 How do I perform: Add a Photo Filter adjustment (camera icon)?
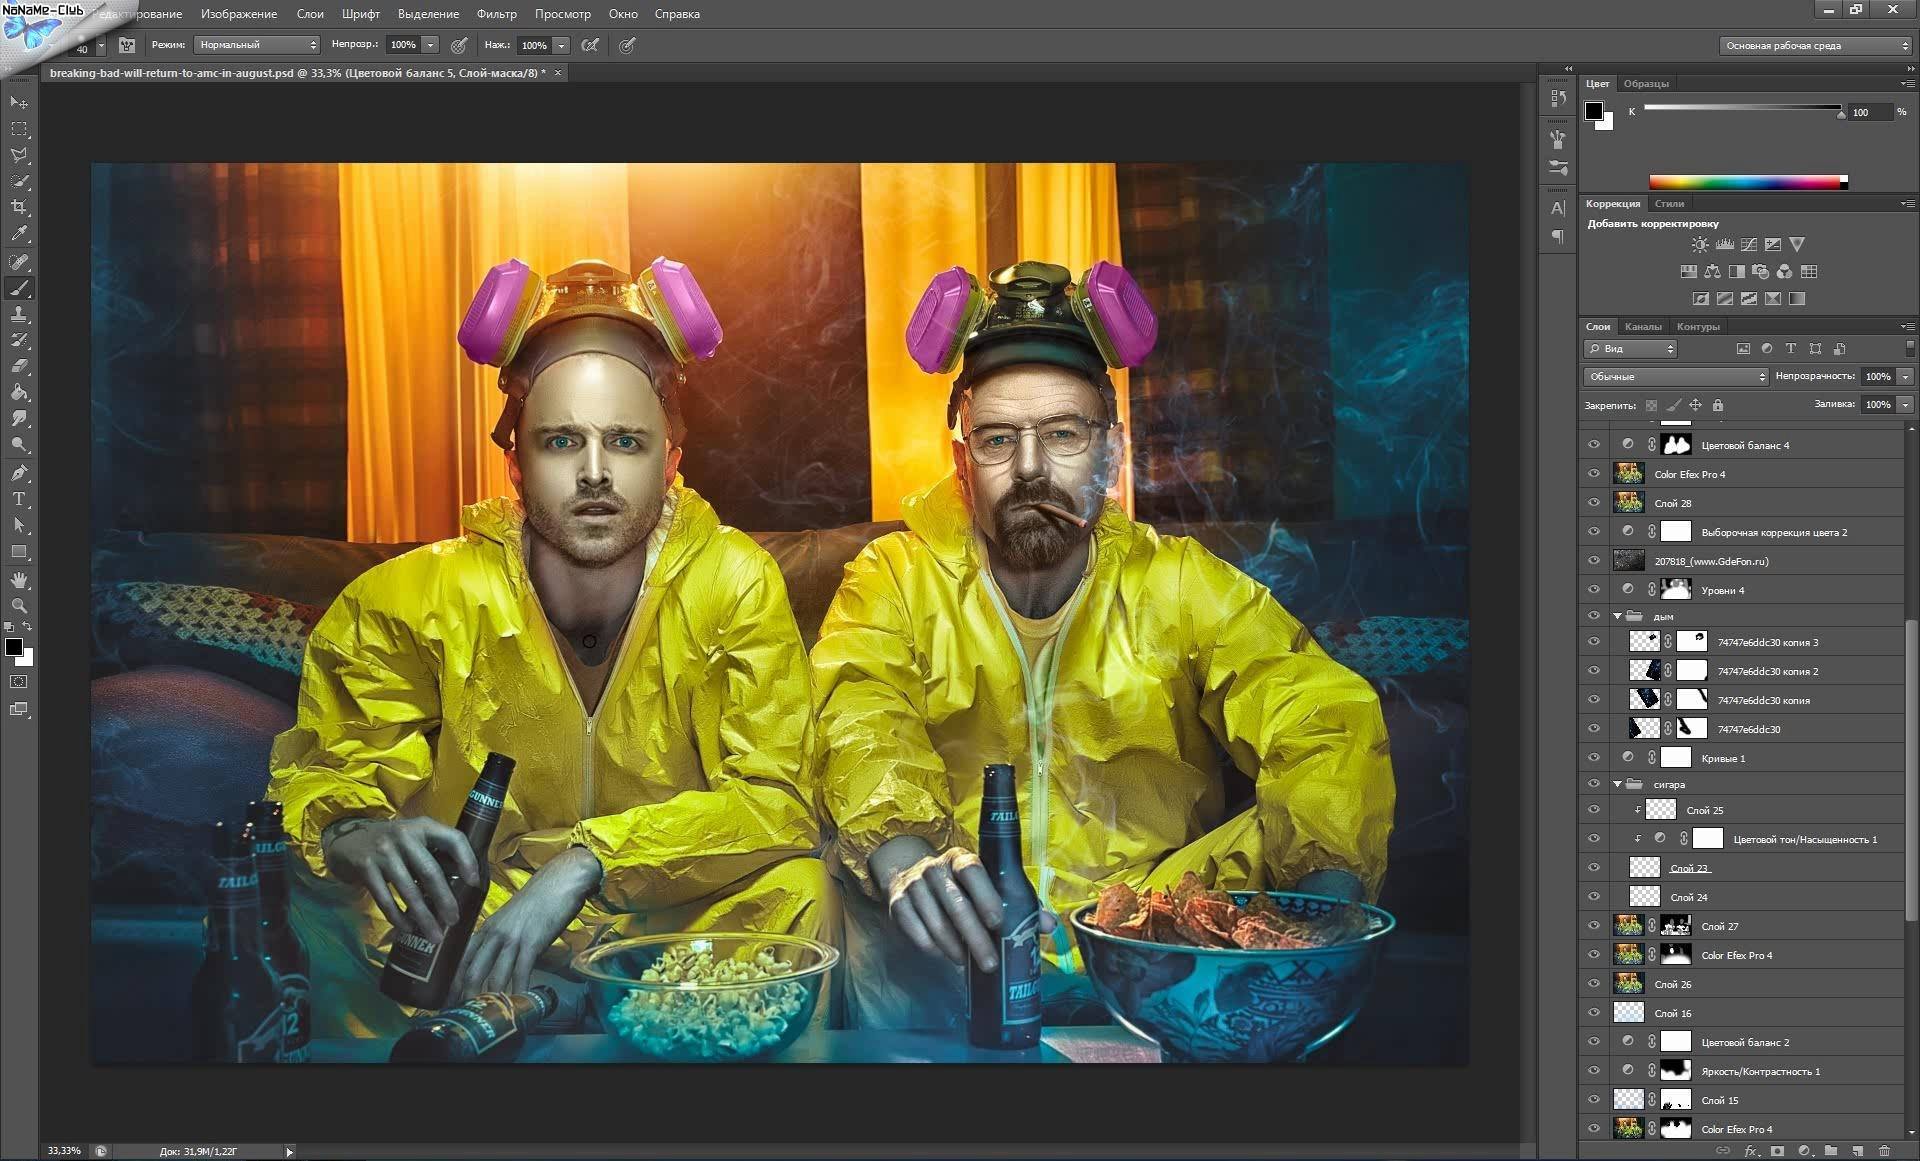coord(1760,271)
